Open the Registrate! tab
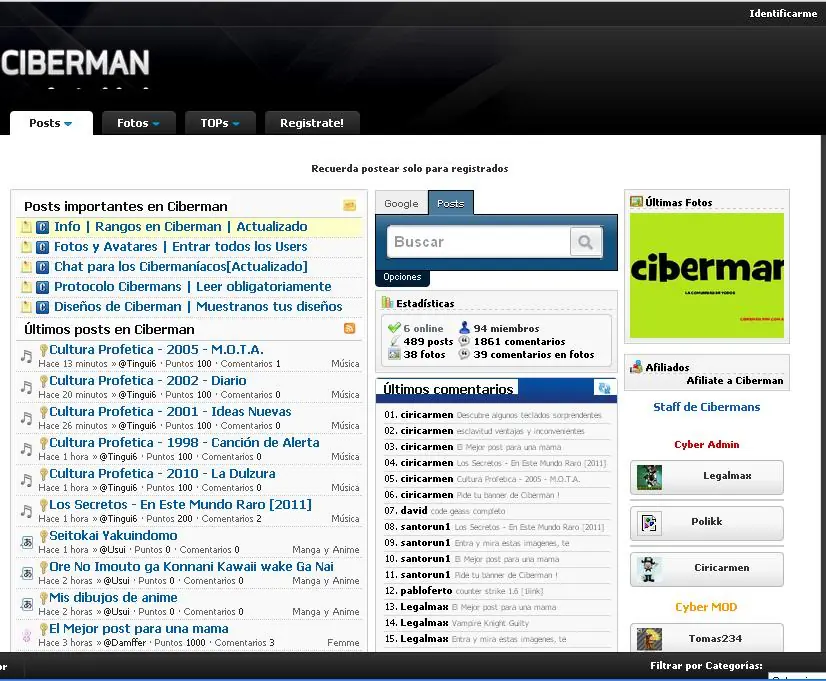The image size is (826, 681). coord(312,123)
